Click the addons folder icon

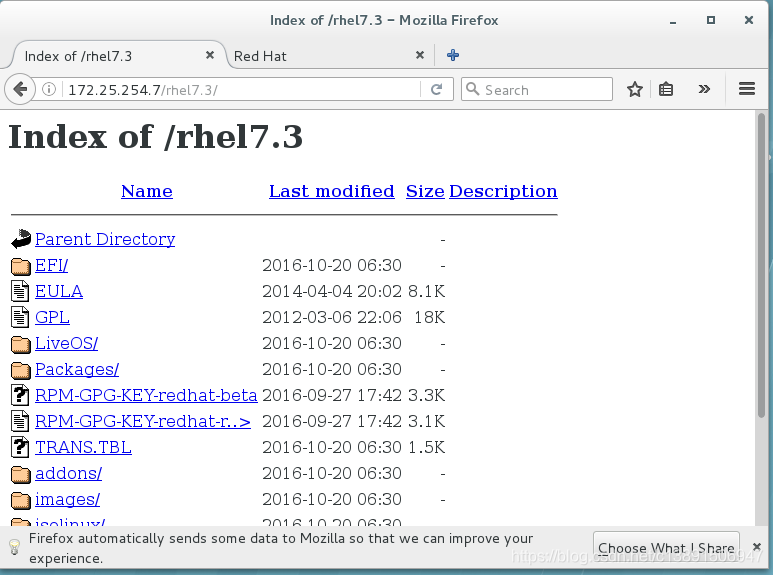pyautogui.click(x=21, y=474)
